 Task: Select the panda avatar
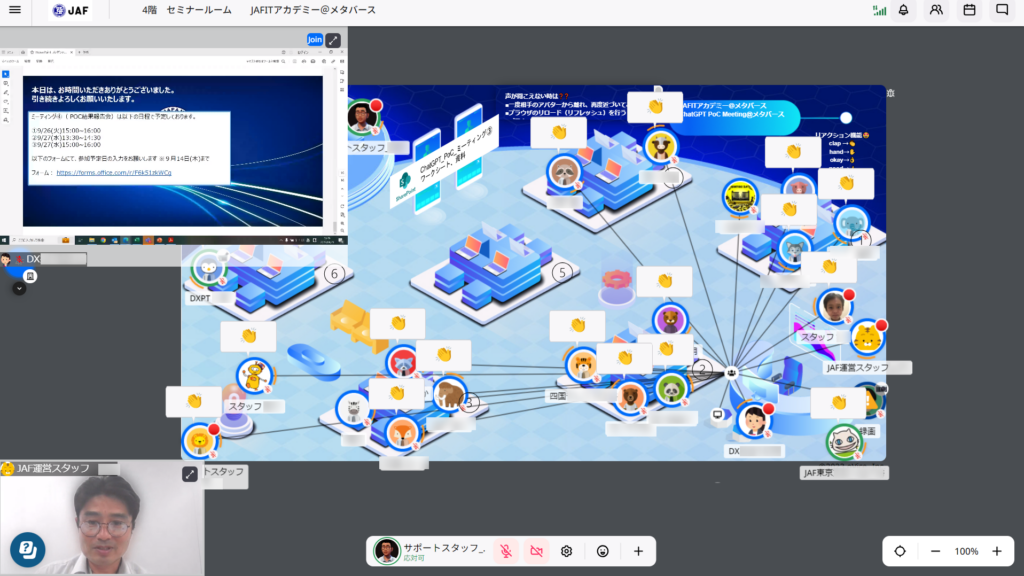(x=671, y=389)
